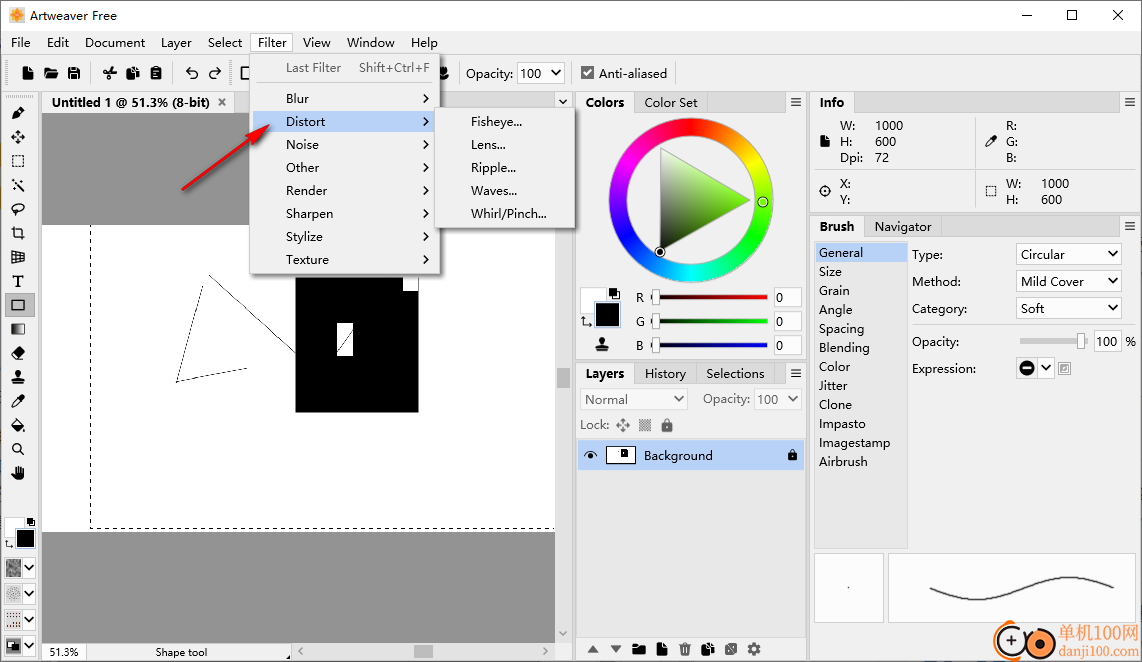Toggle the Anti-aliased checkbox
This screenshot has width=1142, height=662.
pos(588,73)
